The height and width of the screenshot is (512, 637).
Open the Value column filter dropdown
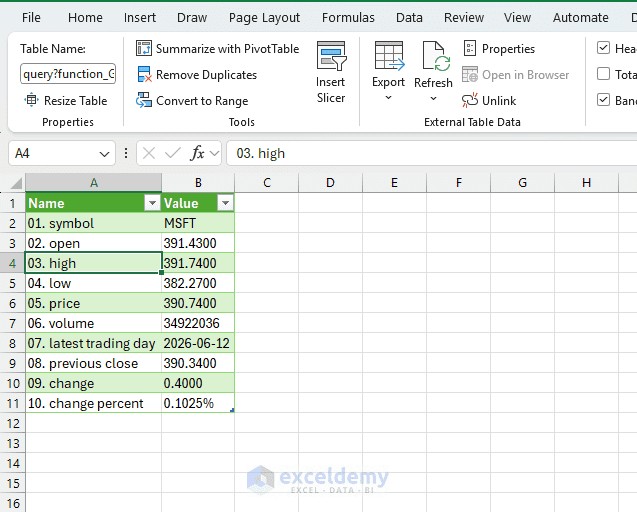click(x=225, y=203)
